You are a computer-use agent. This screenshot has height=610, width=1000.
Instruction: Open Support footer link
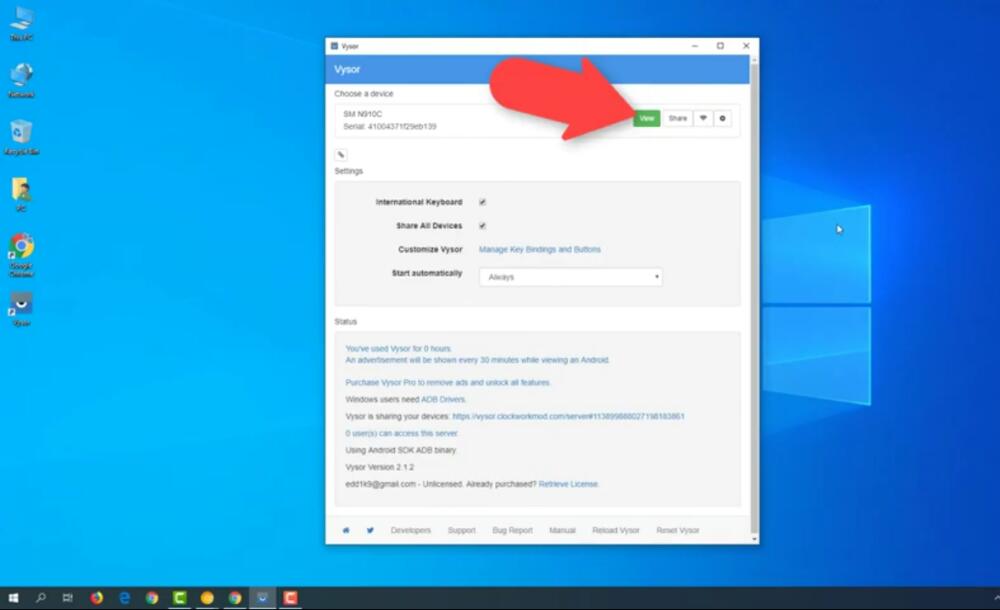(x=461, y=530)
